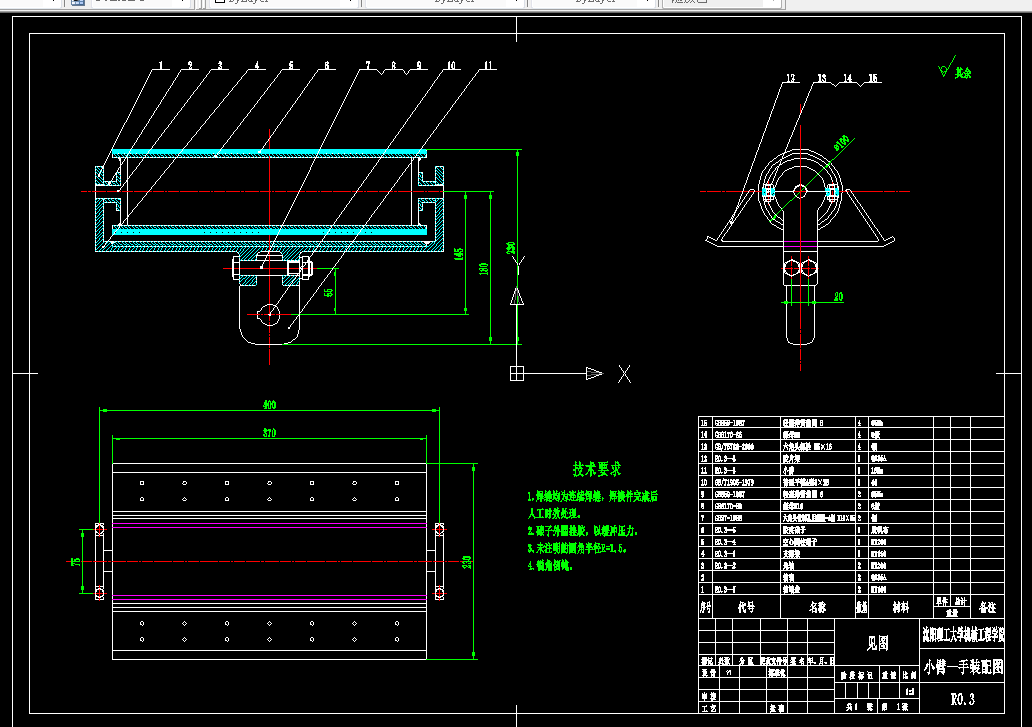Select the 330 height dimension in plan view
The width and height of the screenshot is (1032, 727).
[x=467, y=563]
